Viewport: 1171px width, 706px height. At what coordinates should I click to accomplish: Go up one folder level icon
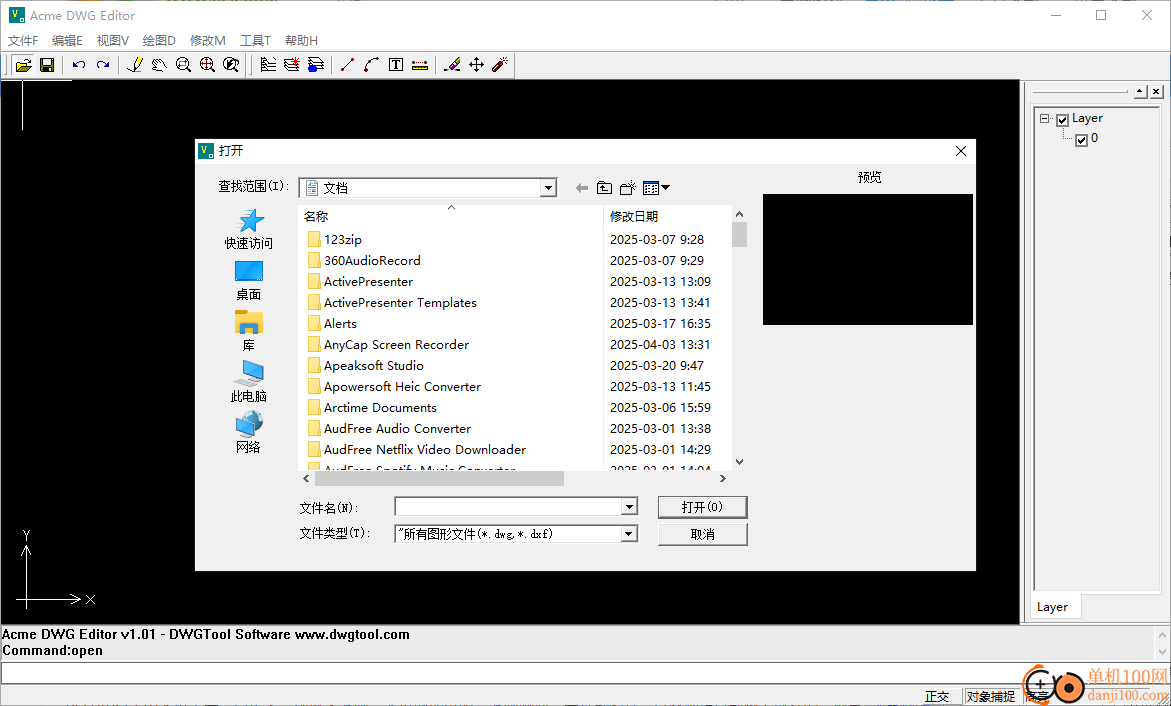604,188
